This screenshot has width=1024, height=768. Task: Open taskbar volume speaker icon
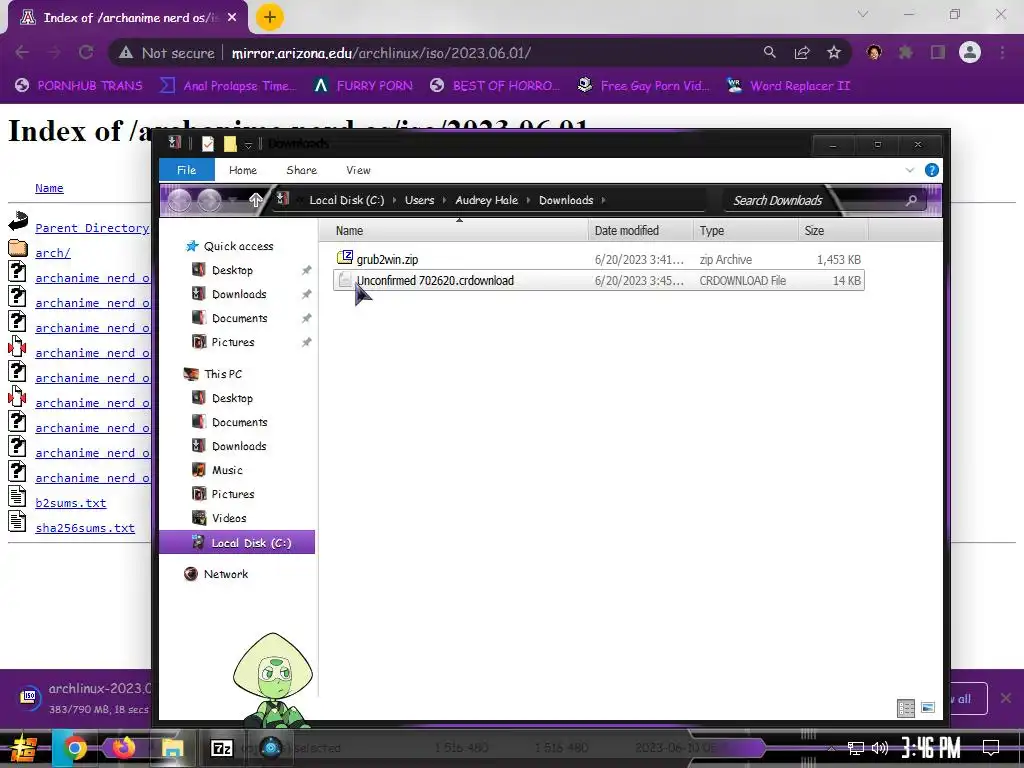(x=880, y=748)
